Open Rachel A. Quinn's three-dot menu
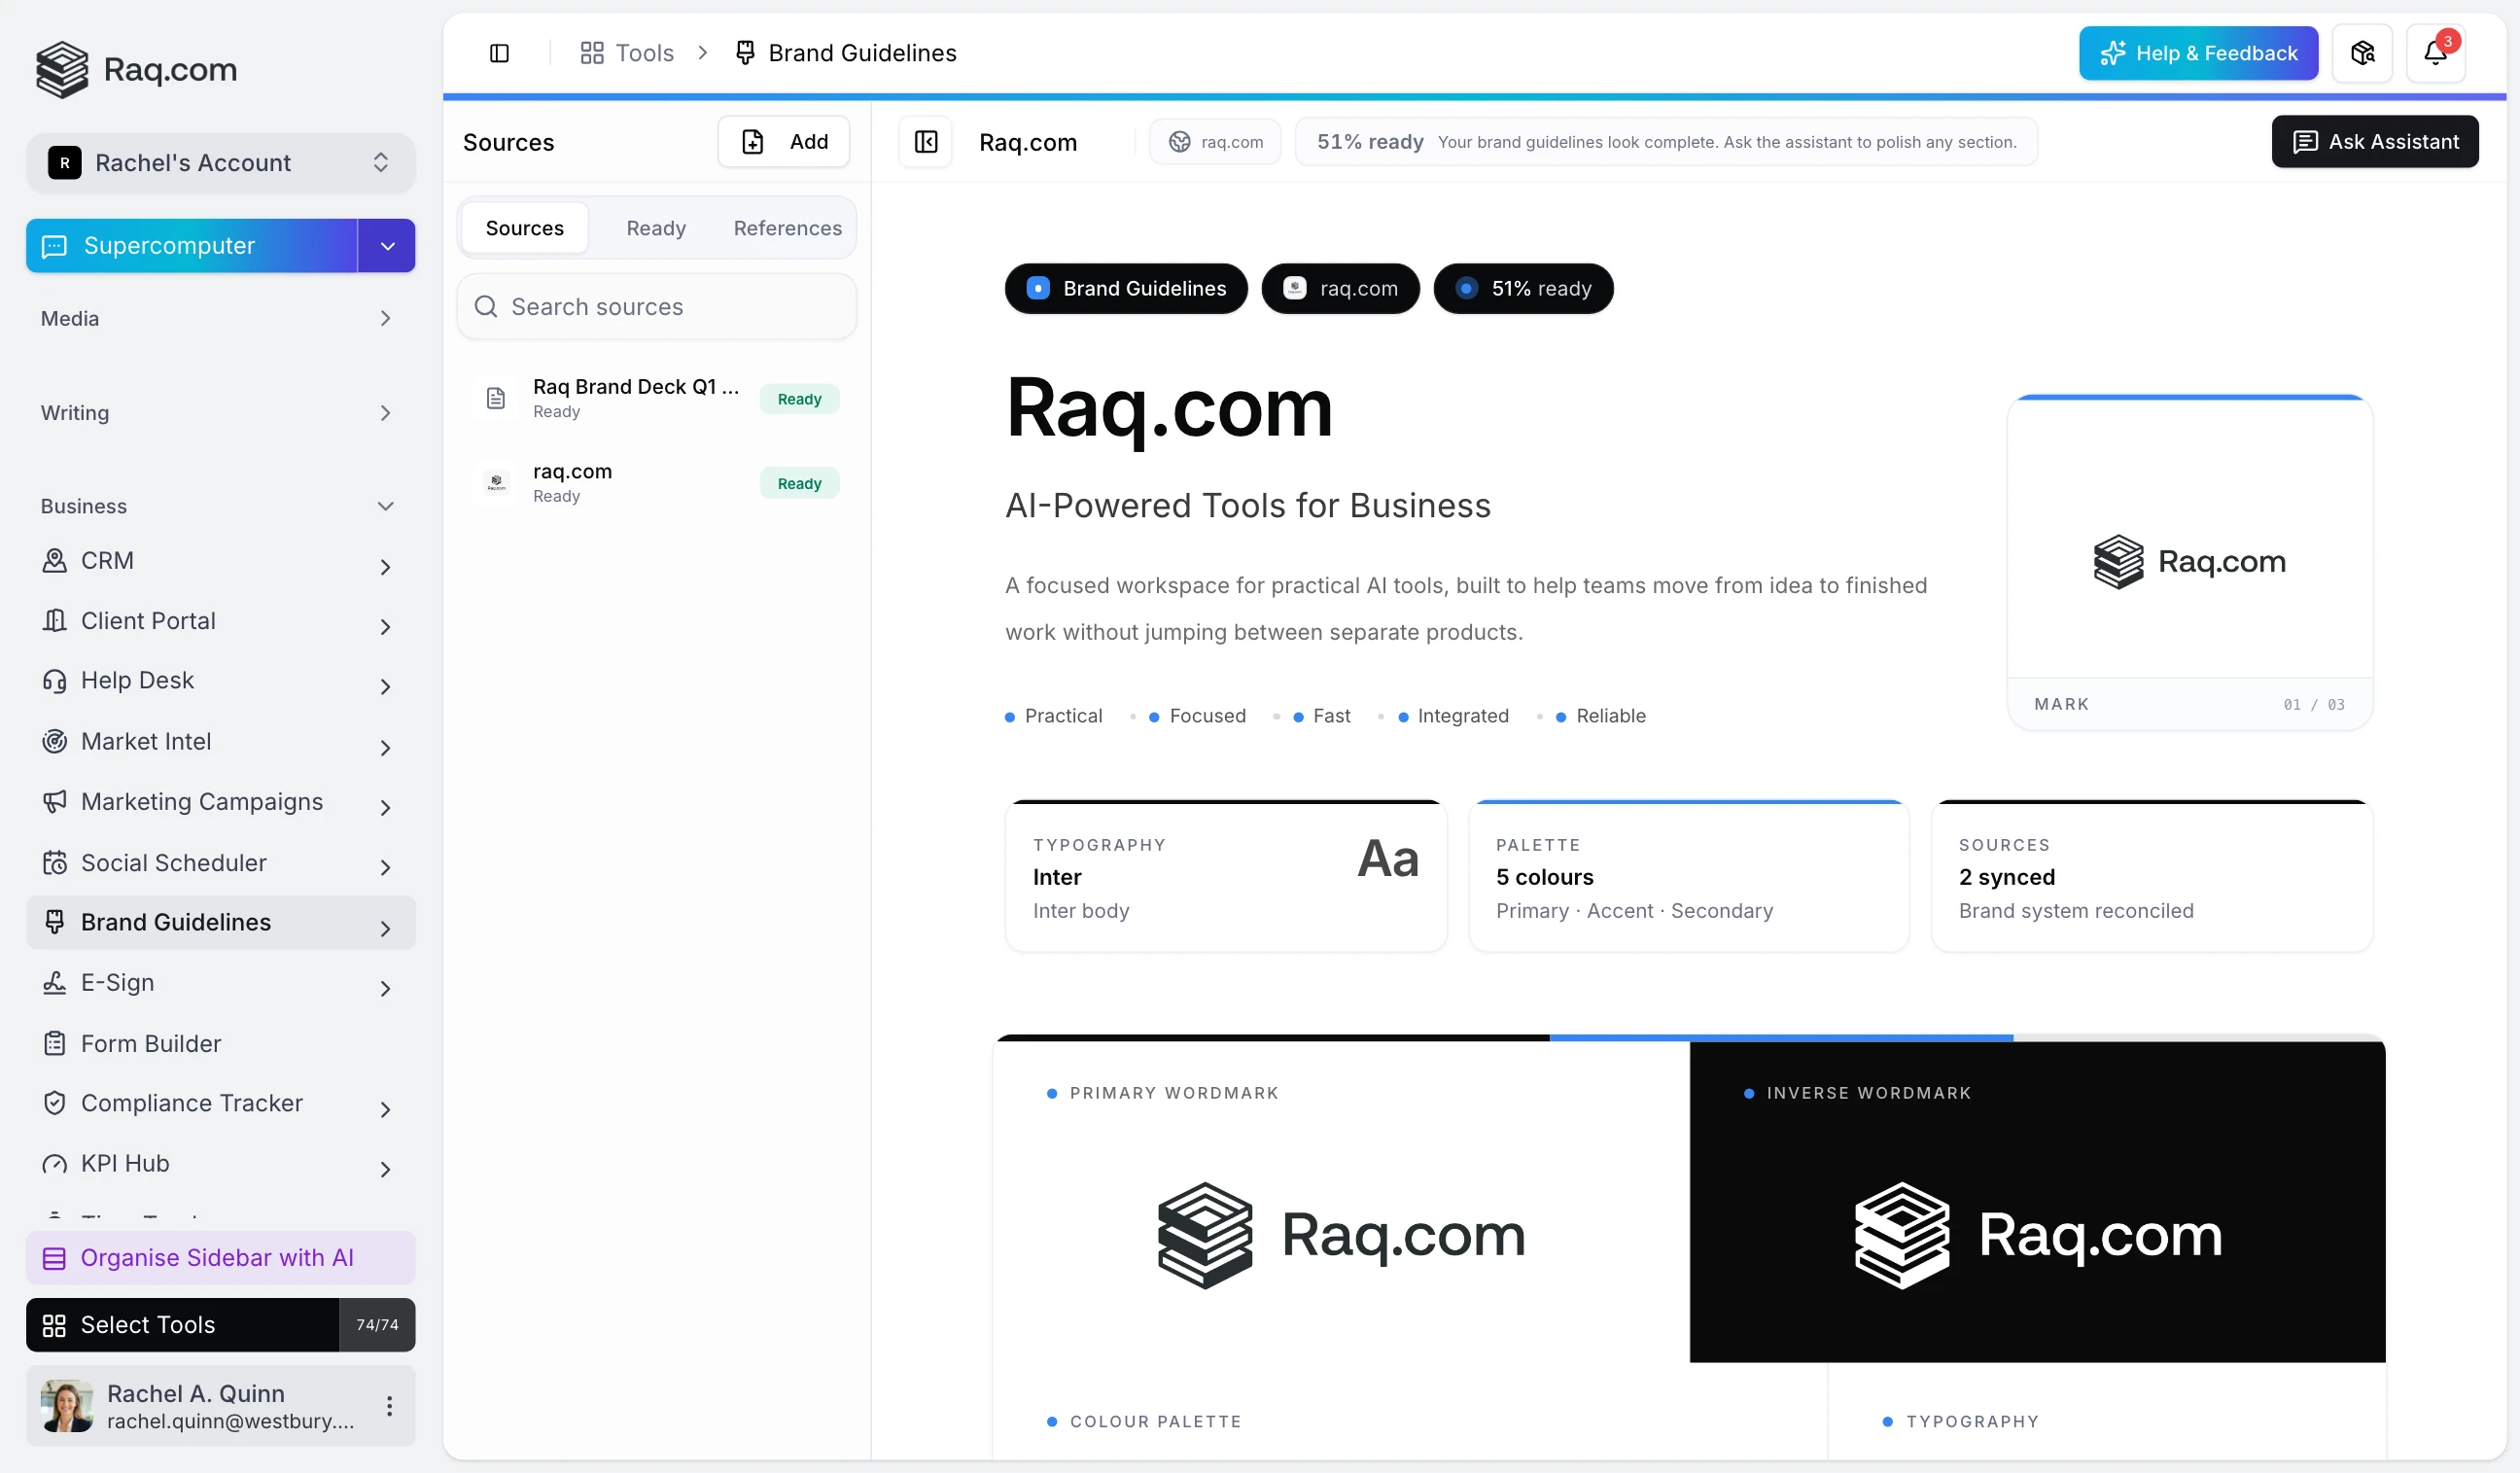 (x=389, y=1406)
